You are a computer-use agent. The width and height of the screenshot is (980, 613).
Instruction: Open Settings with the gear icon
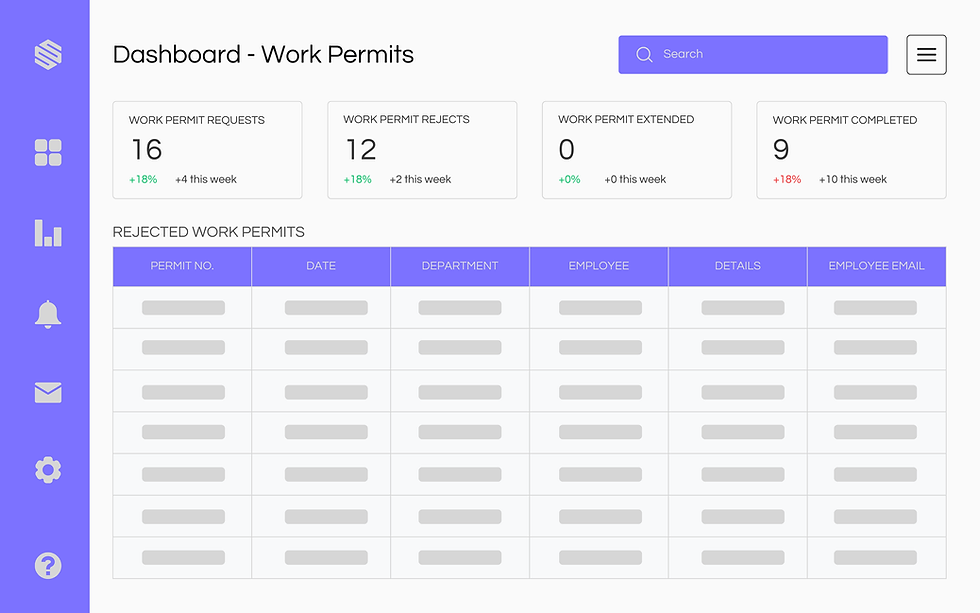(45, 470)
